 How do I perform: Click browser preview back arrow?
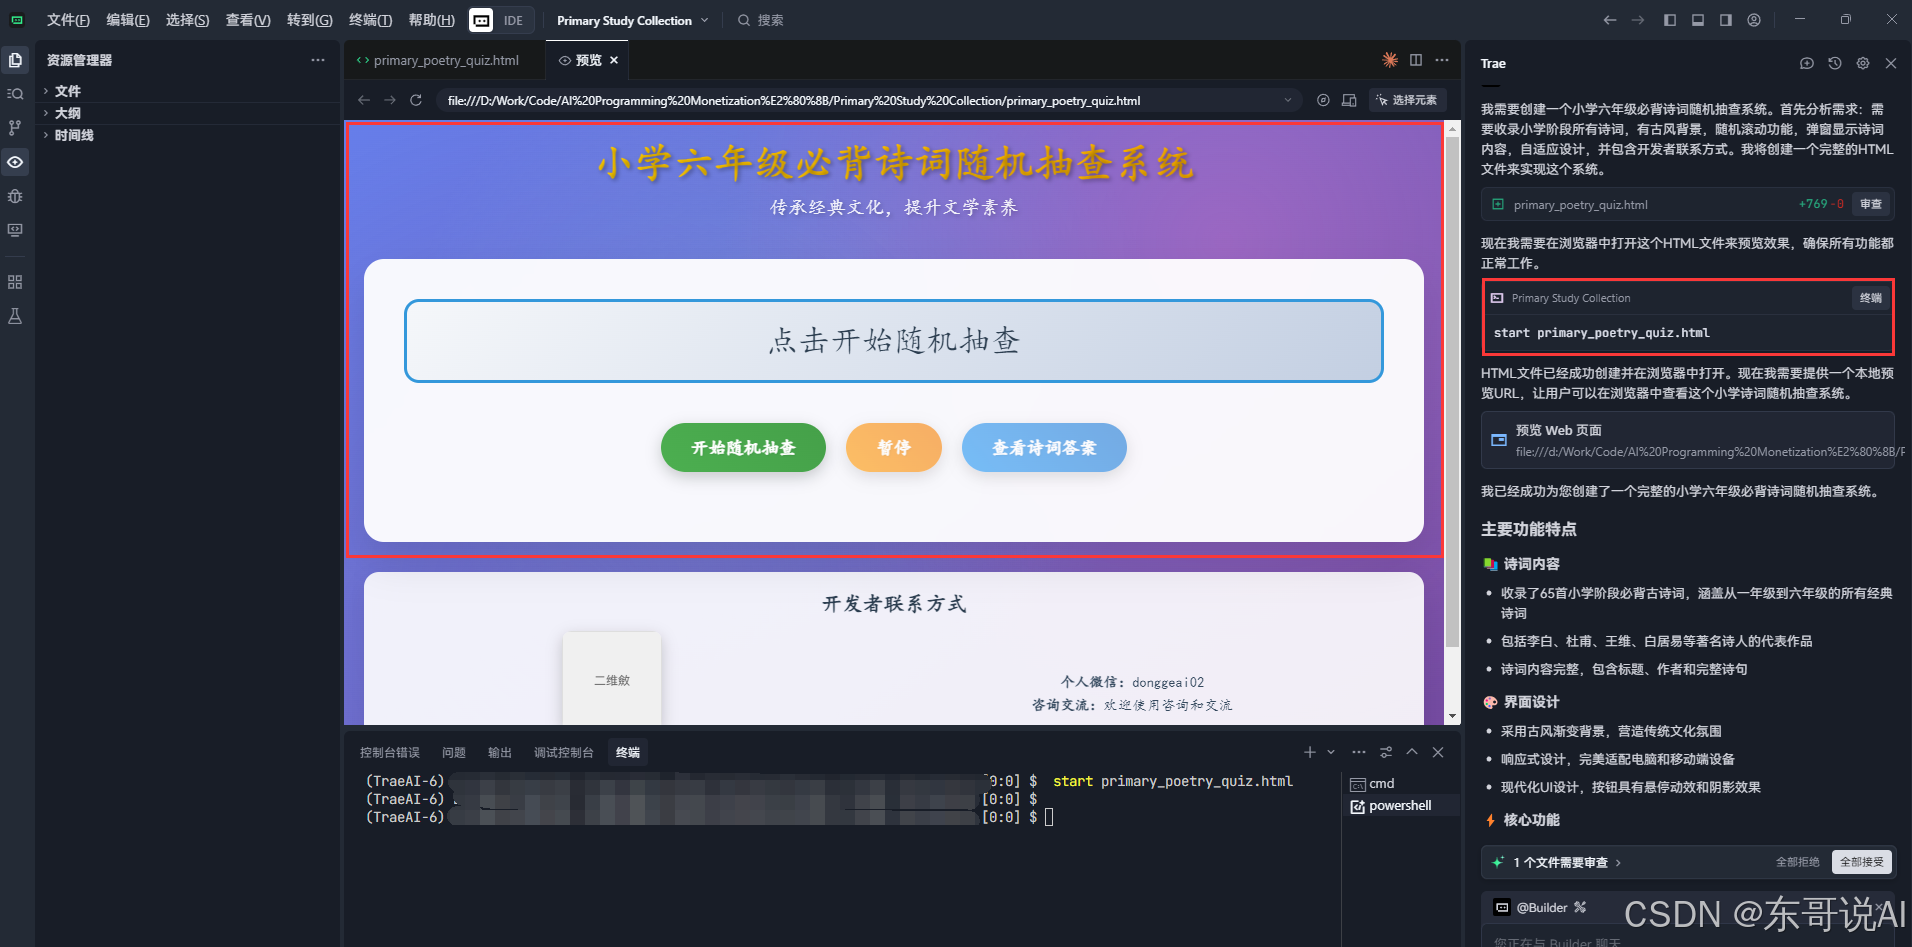coord(364,100)
